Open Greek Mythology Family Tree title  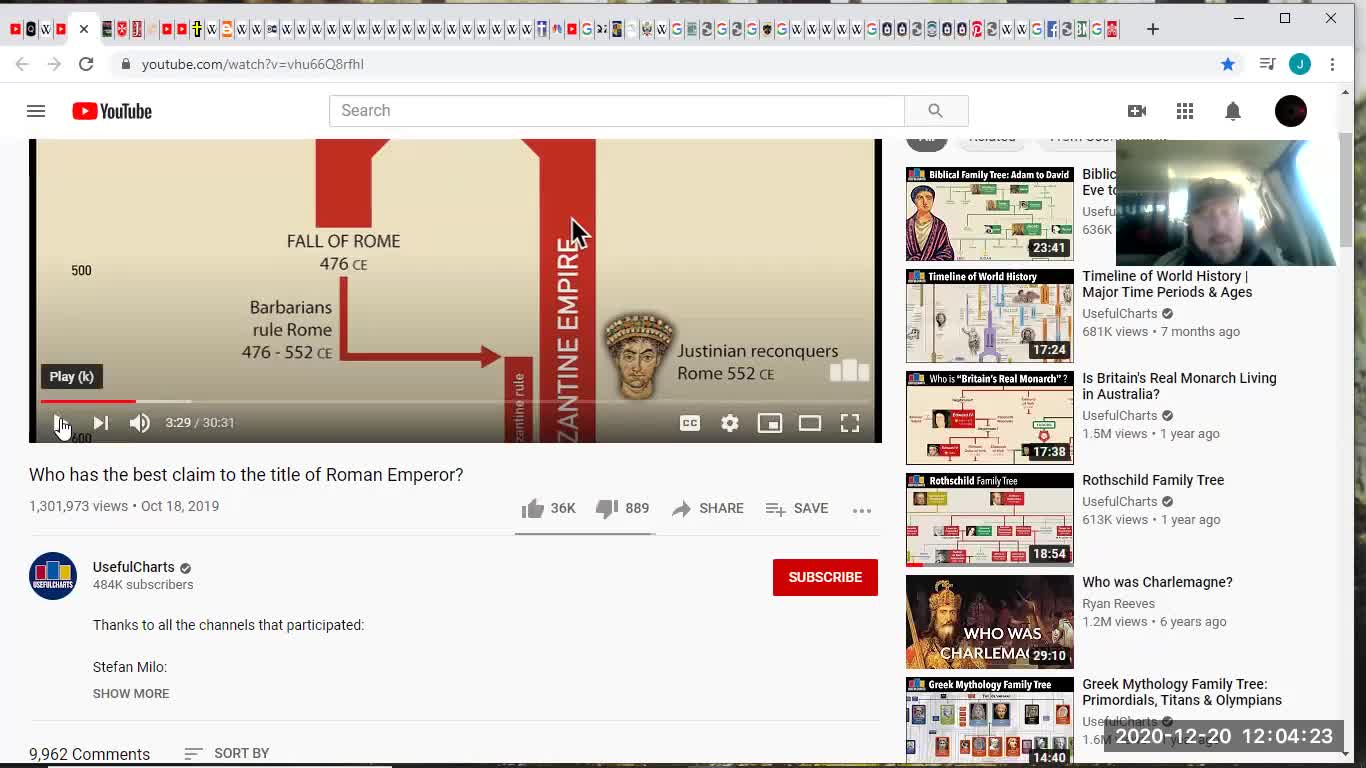[x=1182, y=692]
